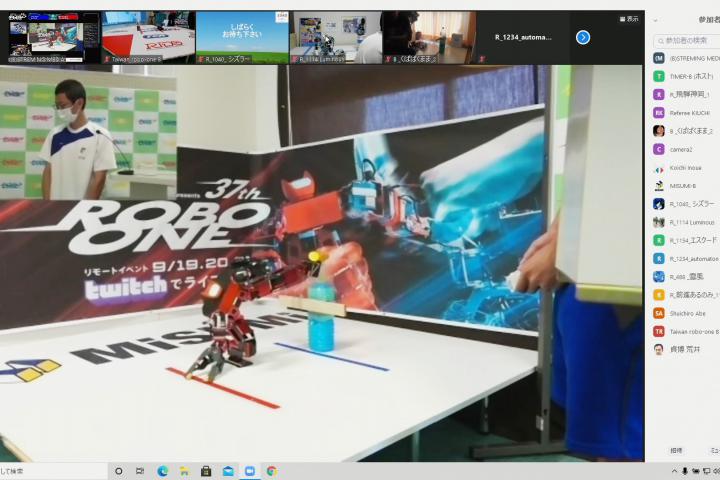Select the TIMER-B (ホスト) name text
Viewport: 720px width, 480px height.
692,76
